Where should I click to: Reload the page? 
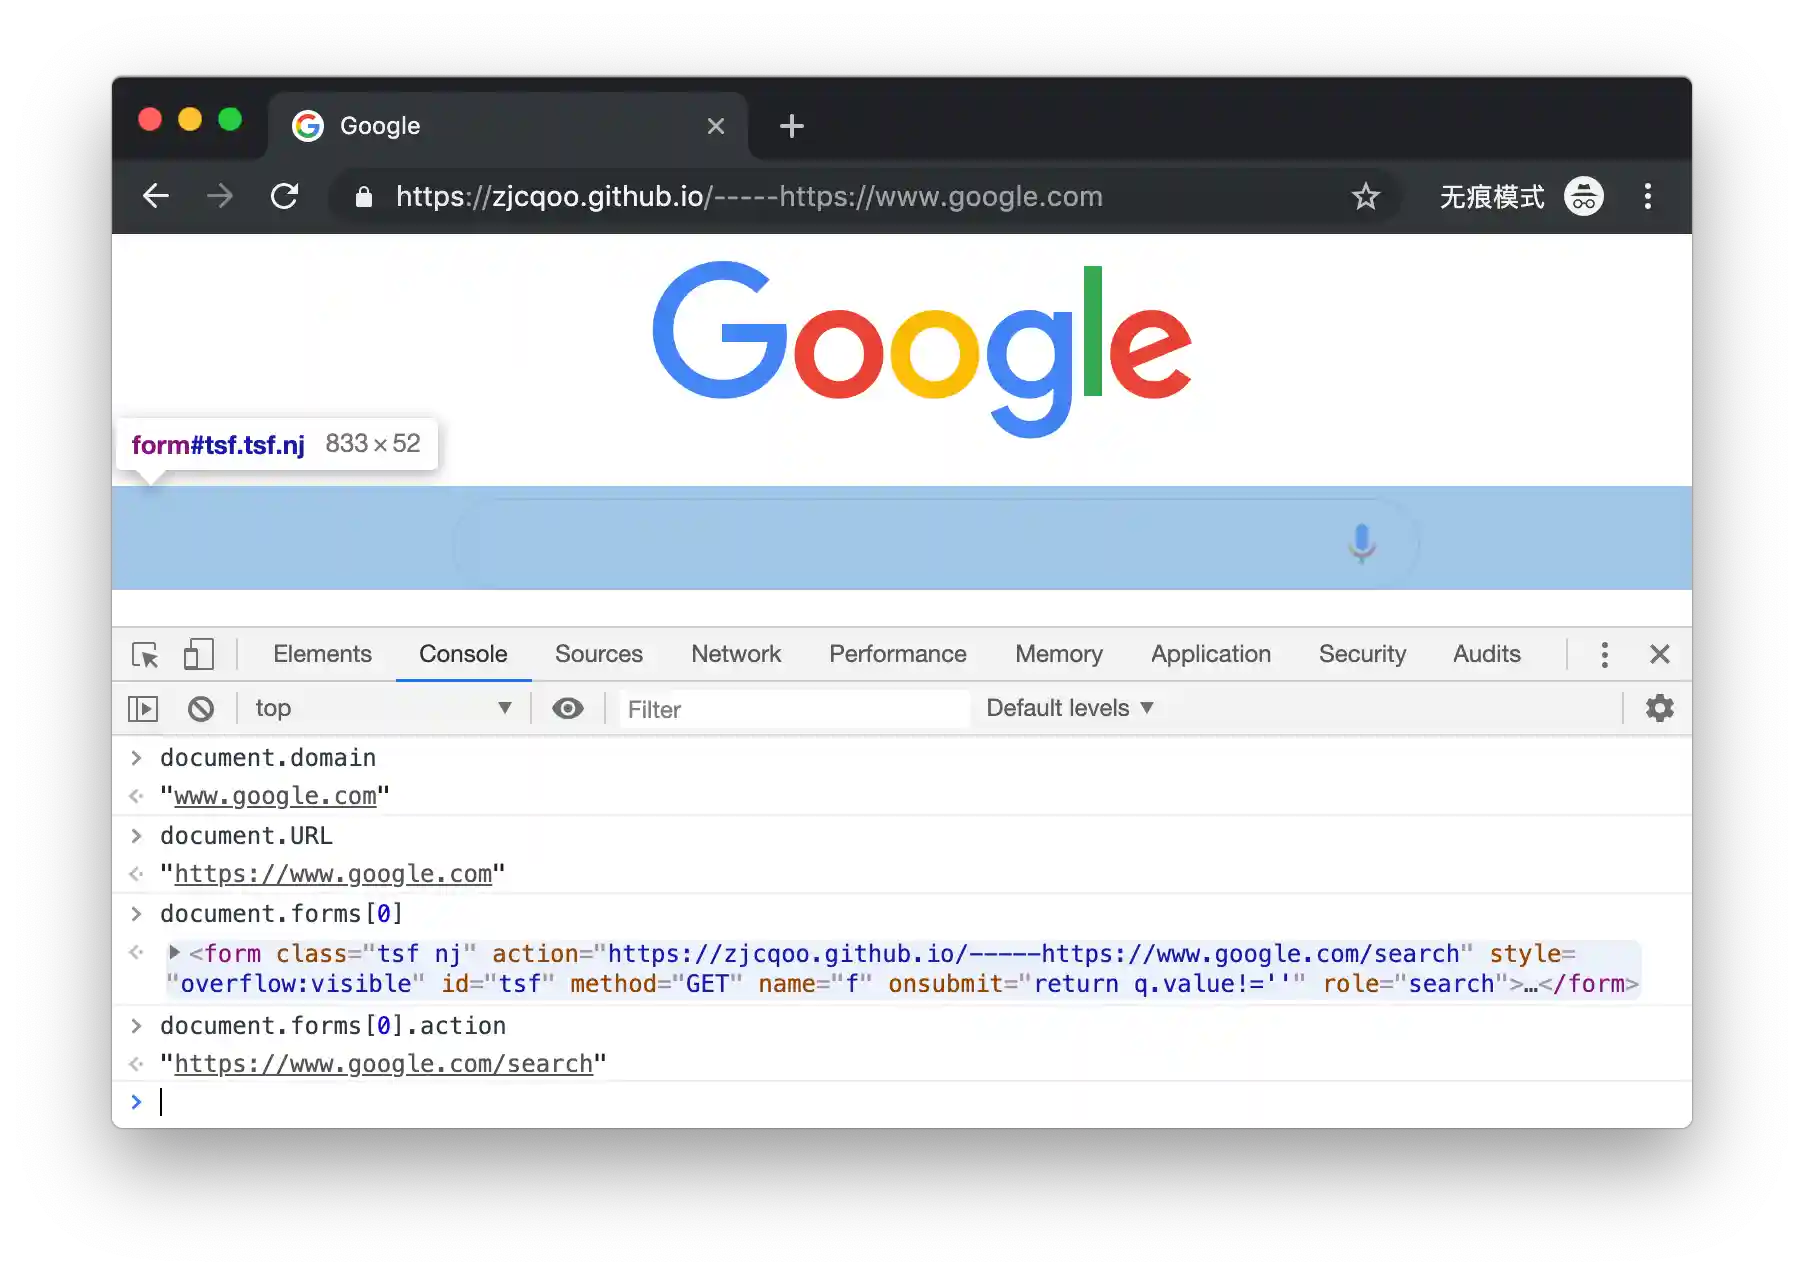coord(285,196)
